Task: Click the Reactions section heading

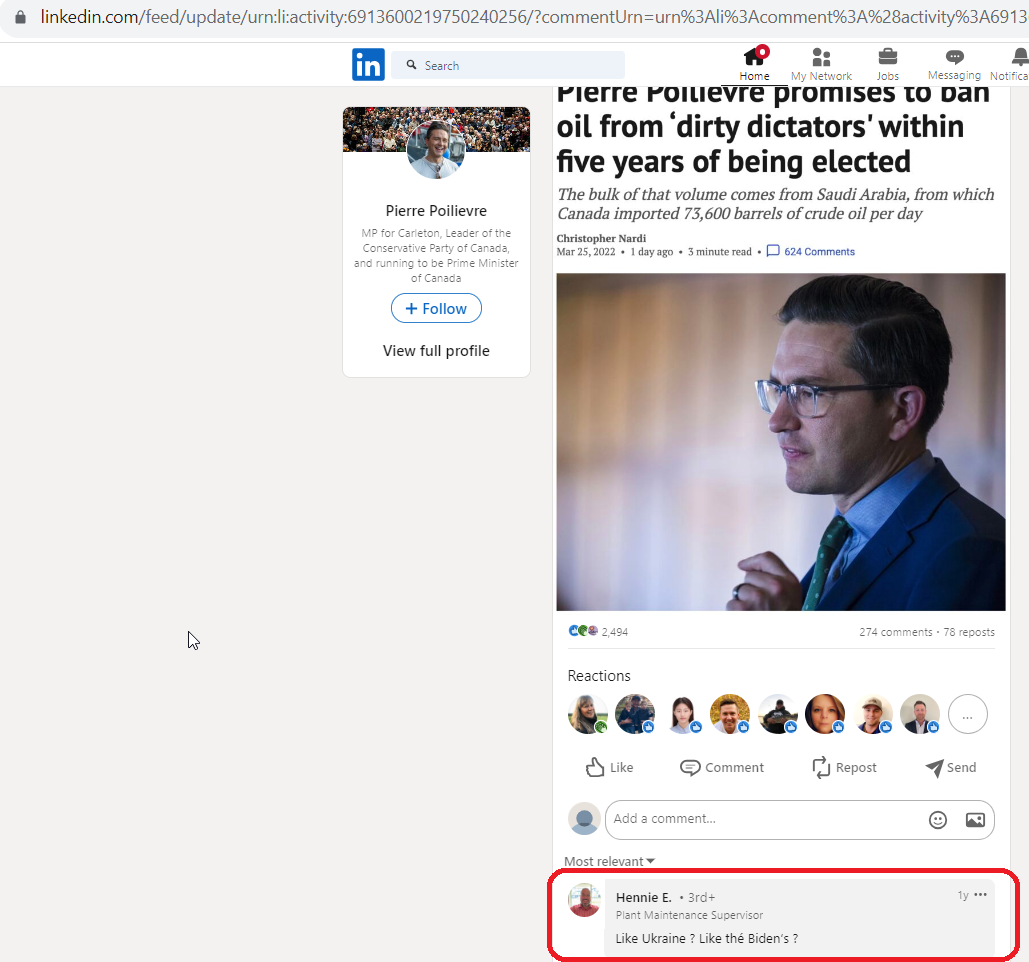Action: [x=599, y=676]
